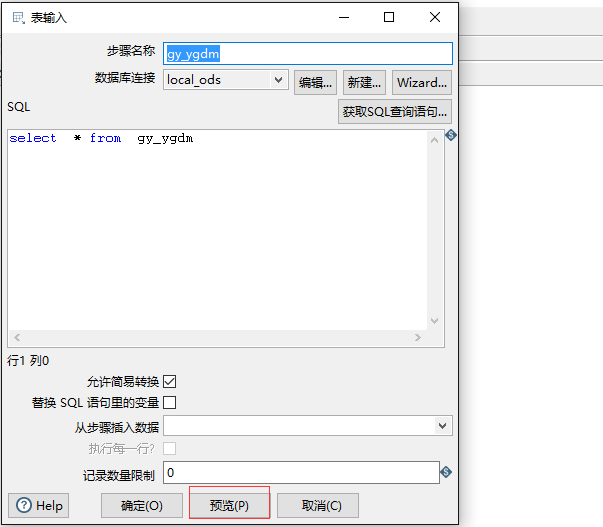This screenshot has width=603, height=527.
Task: Confirm with the 确定(O) button
Action: 142,505
